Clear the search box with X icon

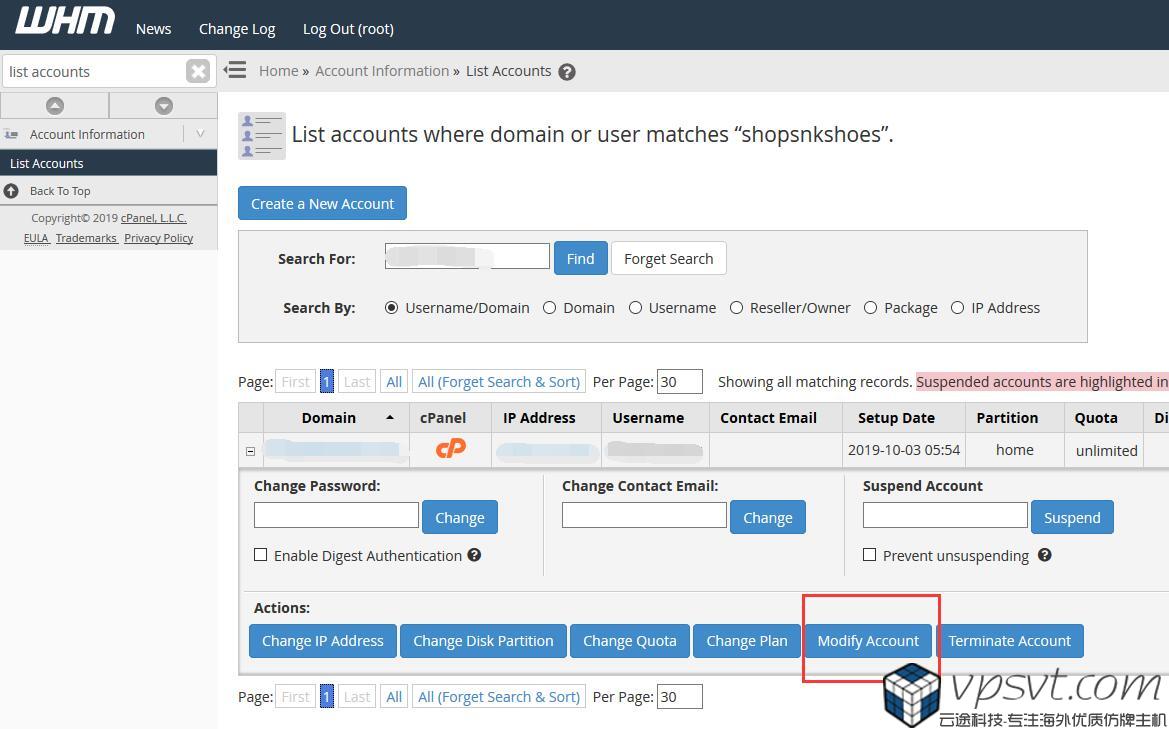198,71
